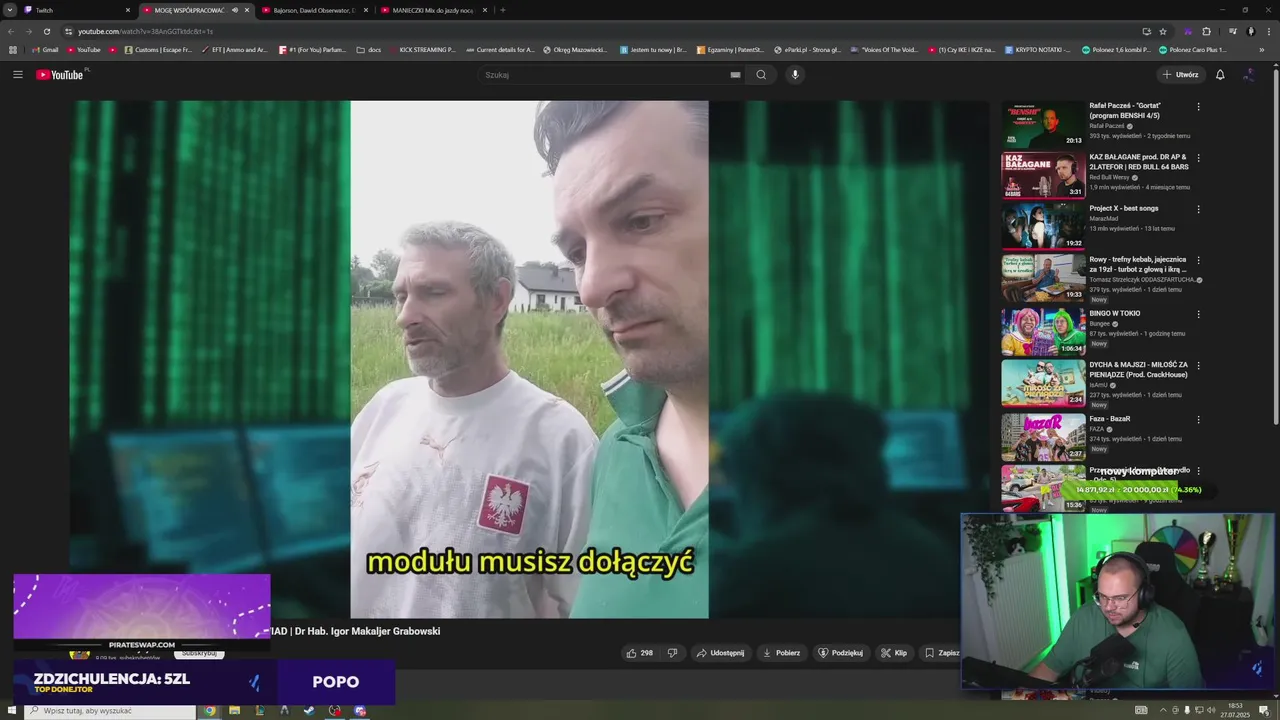
Task: Open the site info icon left of URL
Action: click(68, 31)
